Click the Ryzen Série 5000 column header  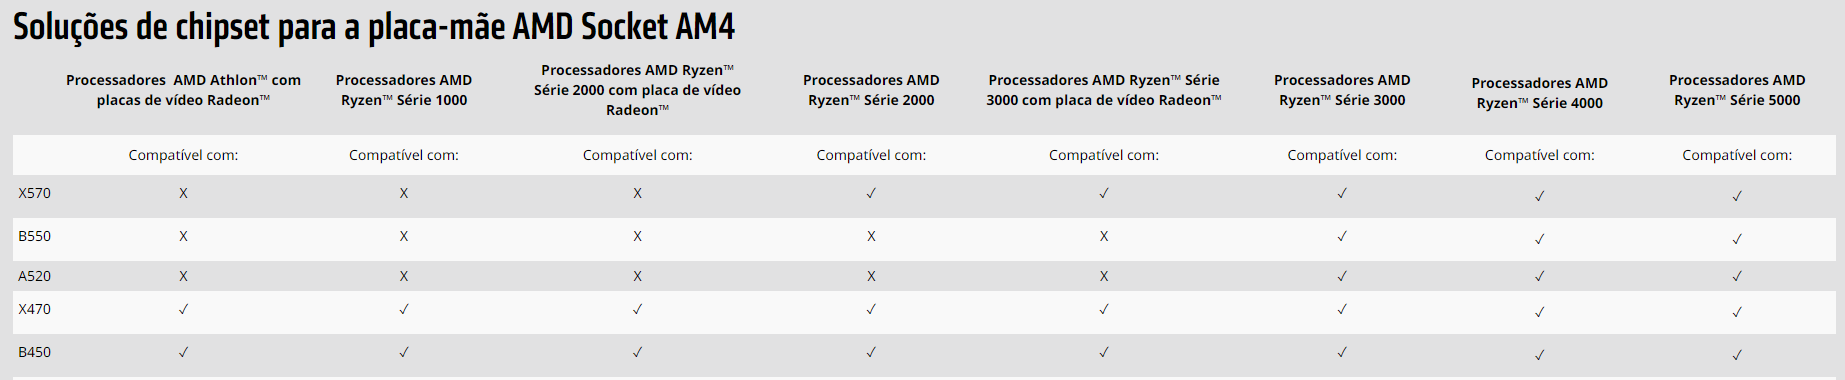tap(1737, 90)
